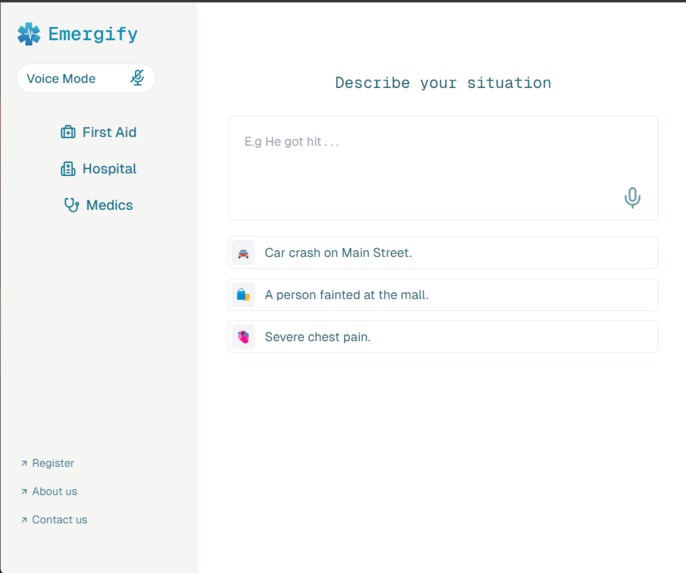
Task: Click the car emoji icon
Action: pos(243,253)
